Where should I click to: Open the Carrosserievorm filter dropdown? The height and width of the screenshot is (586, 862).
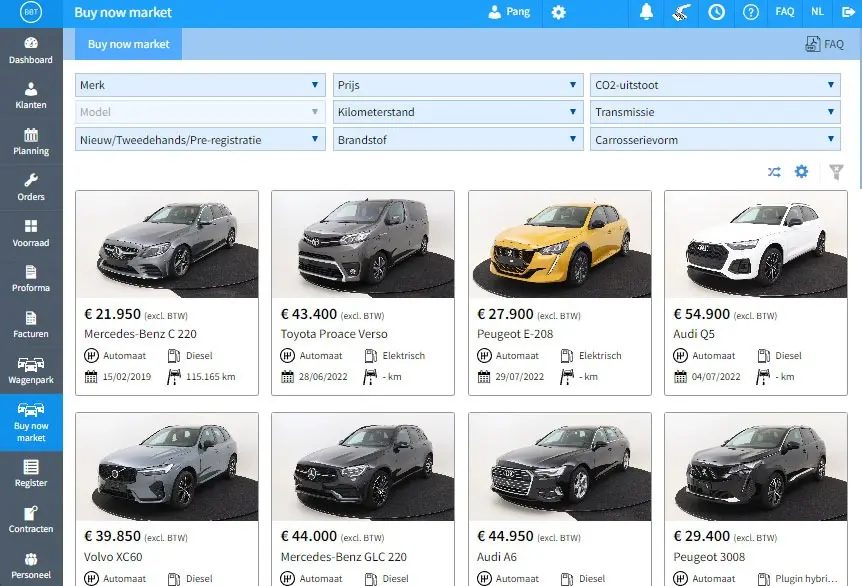click(x=715, y=140)
